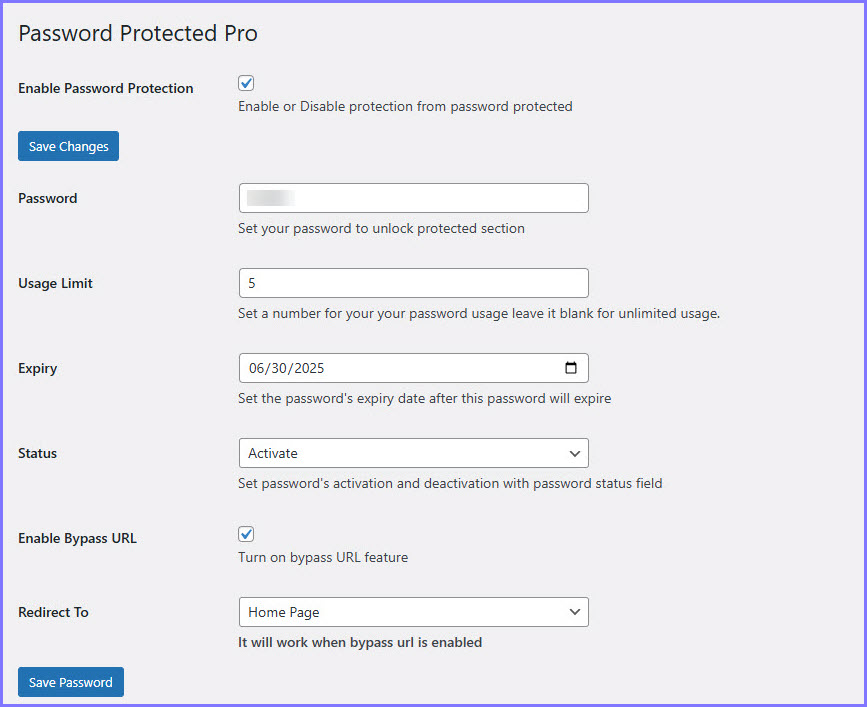867x707 pixels.
Task: Click into the Usage Limit field
Action: point(413,283)
